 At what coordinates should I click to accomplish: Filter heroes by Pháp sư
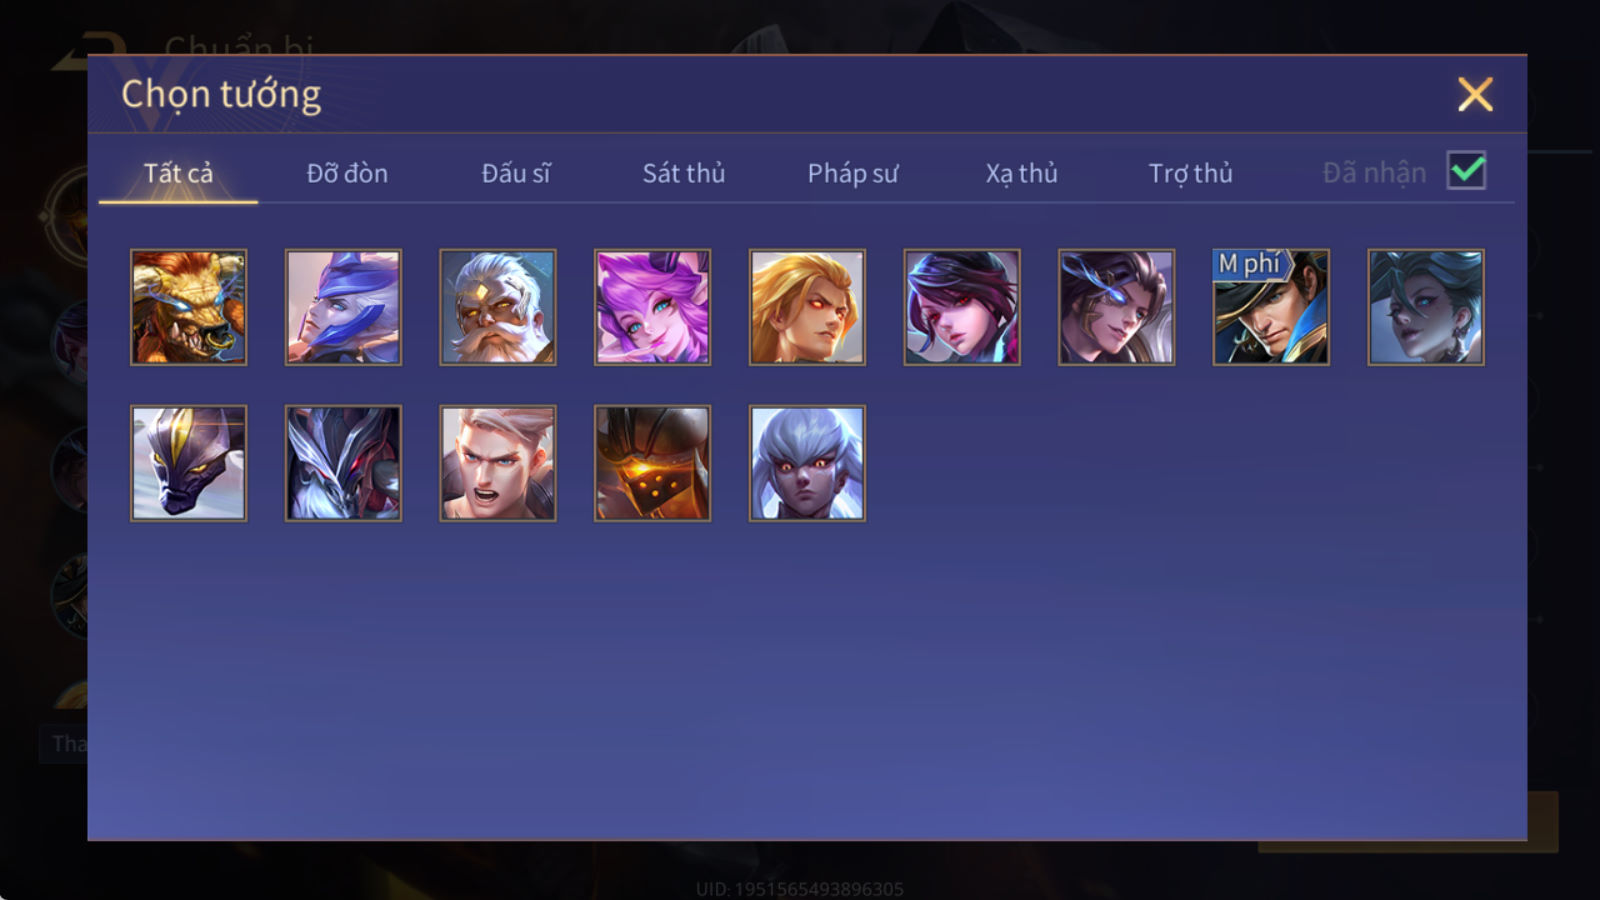pos(852,173)
